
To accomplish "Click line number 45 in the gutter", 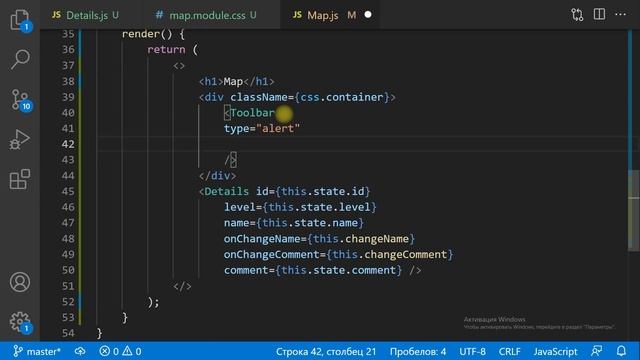I will (68, 191).
